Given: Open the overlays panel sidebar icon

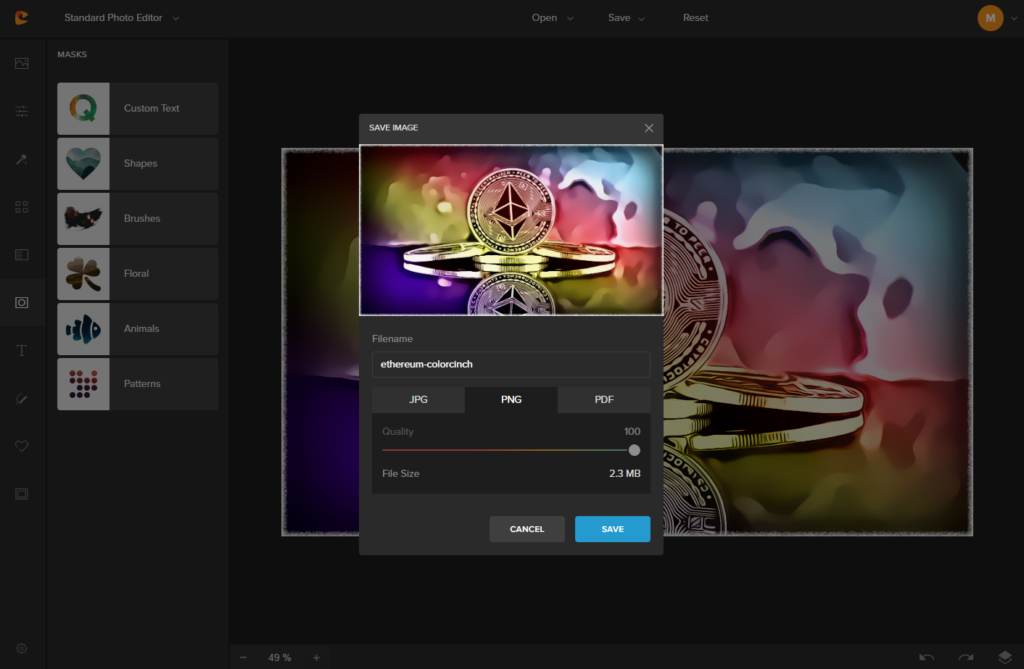Looking at the screenshot, I should tap(22, 255).
